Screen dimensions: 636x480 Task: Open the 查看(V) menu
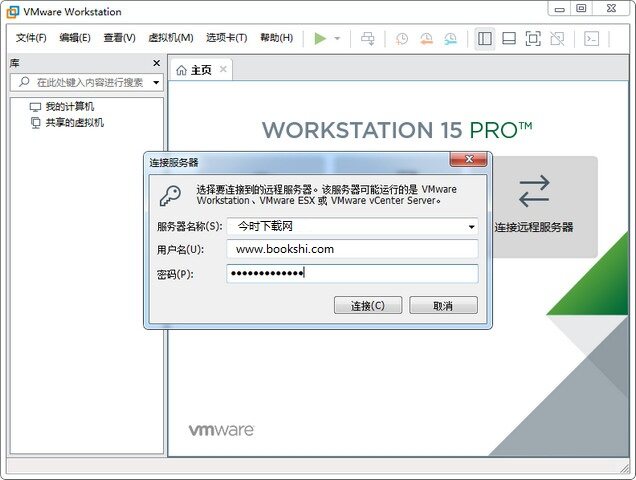coord(119,38)
